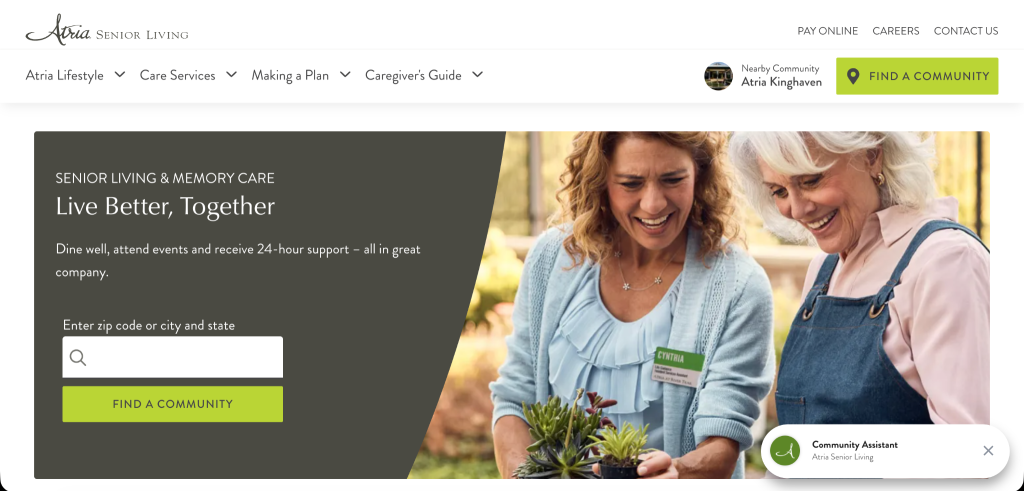Open the Careers link

pyautogui.click(x=895, y=31)
